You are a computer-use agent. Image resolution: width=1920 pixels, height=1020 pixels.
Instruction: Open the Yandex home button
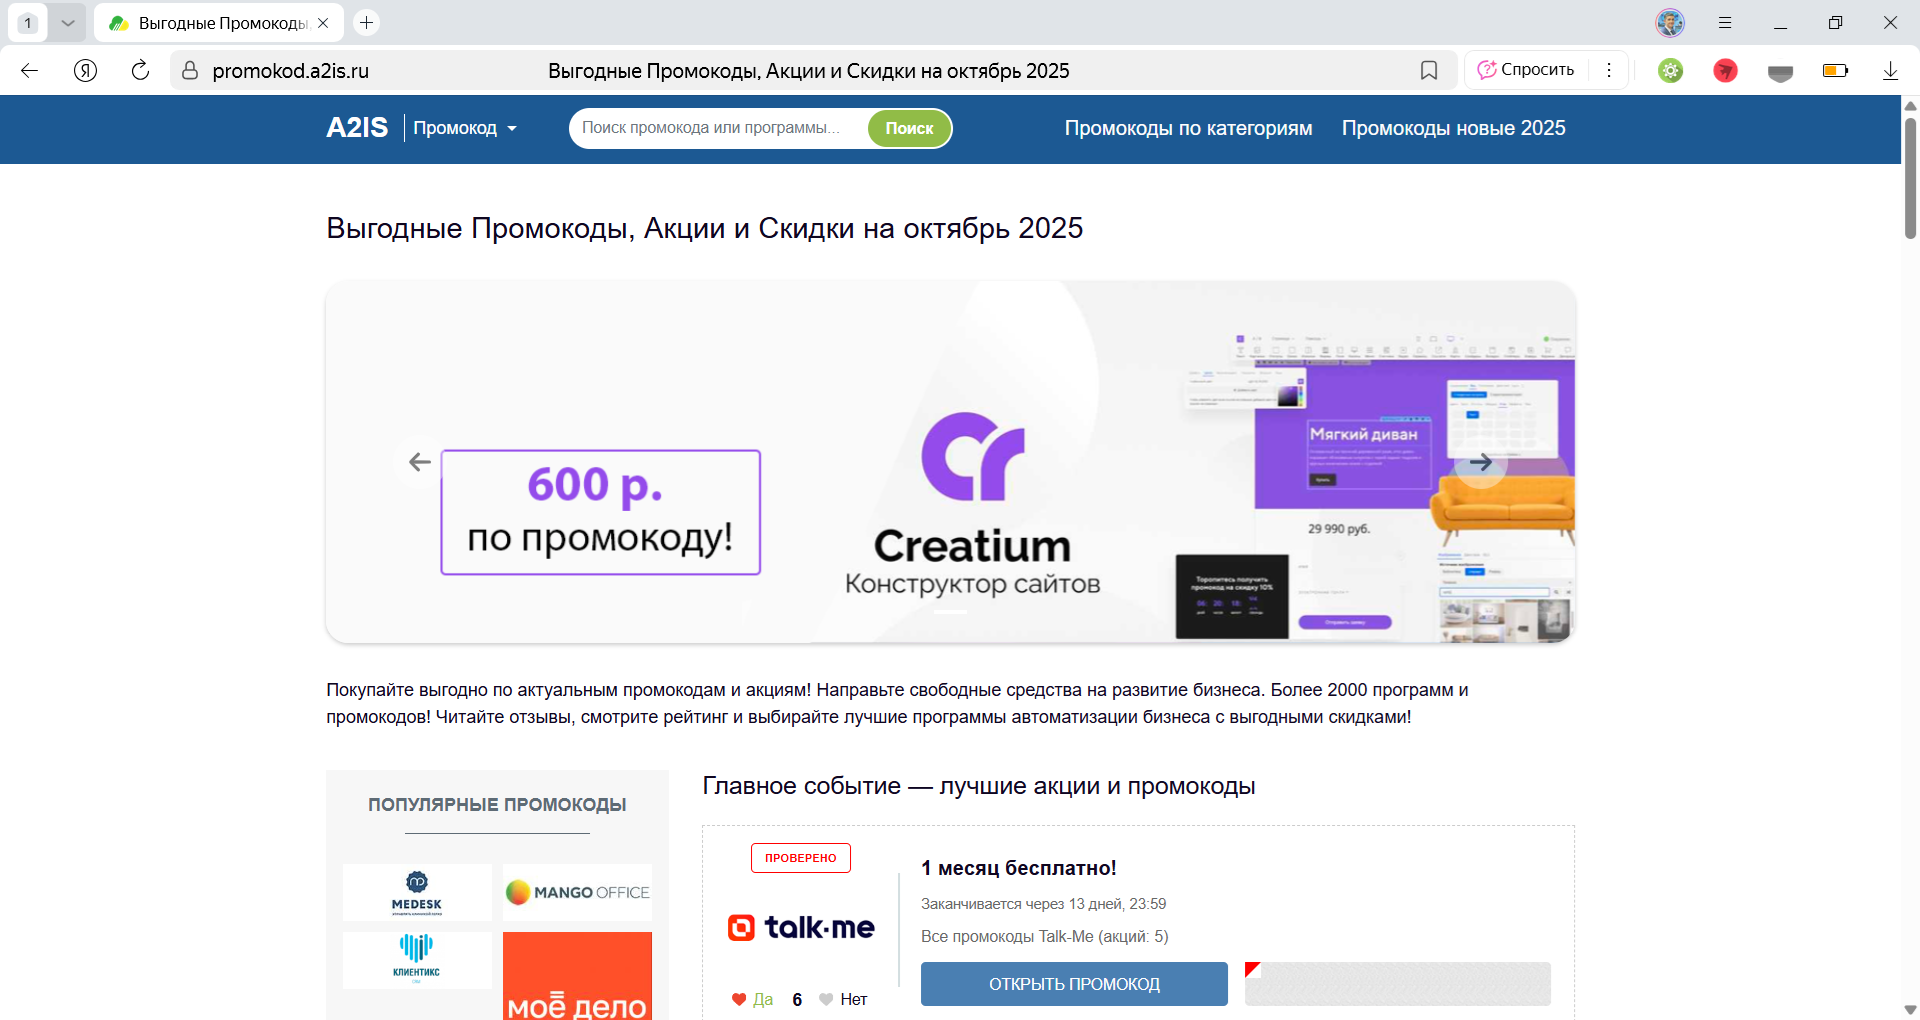point(86,70)
